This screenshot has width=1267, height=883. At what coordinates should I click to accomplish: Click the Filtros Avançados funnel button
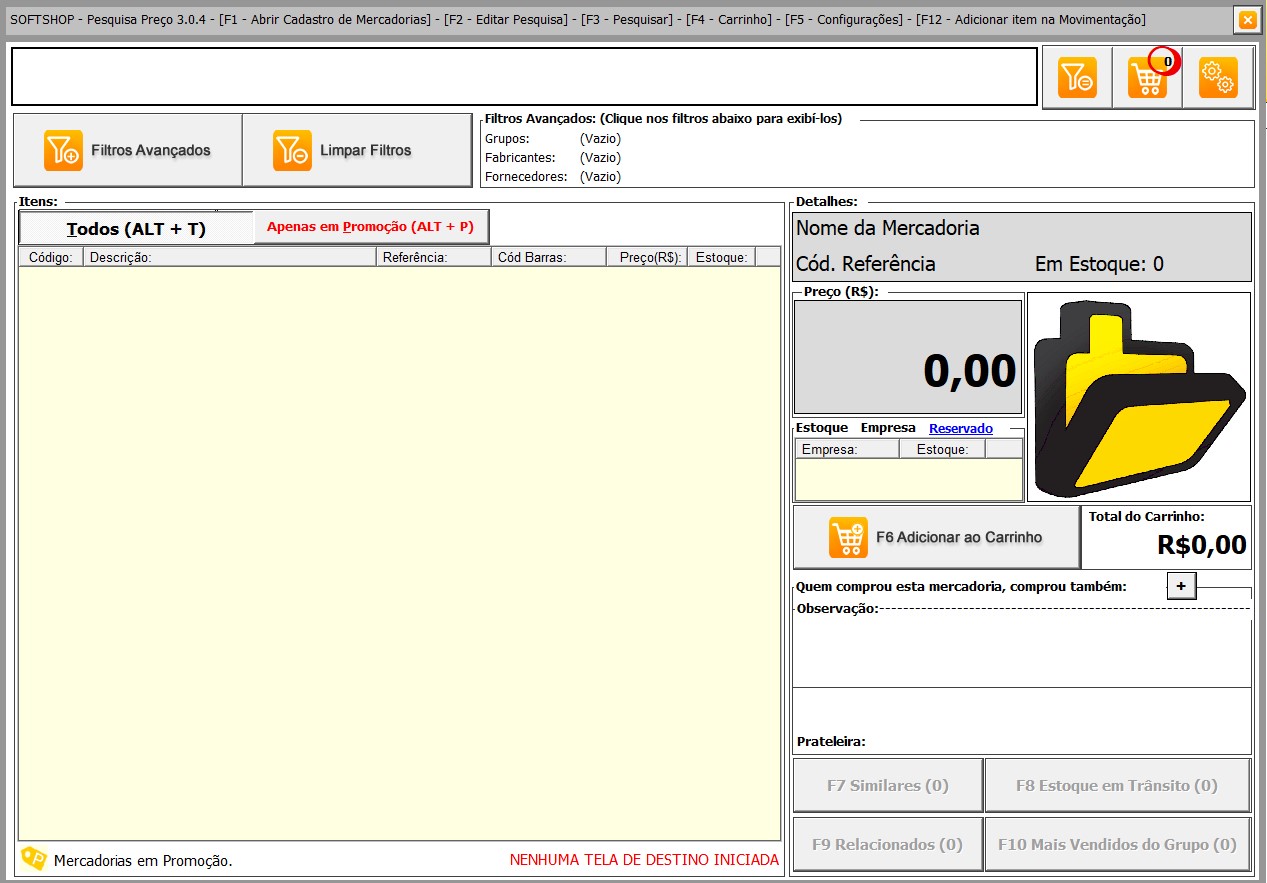click(x=128, y=150)
